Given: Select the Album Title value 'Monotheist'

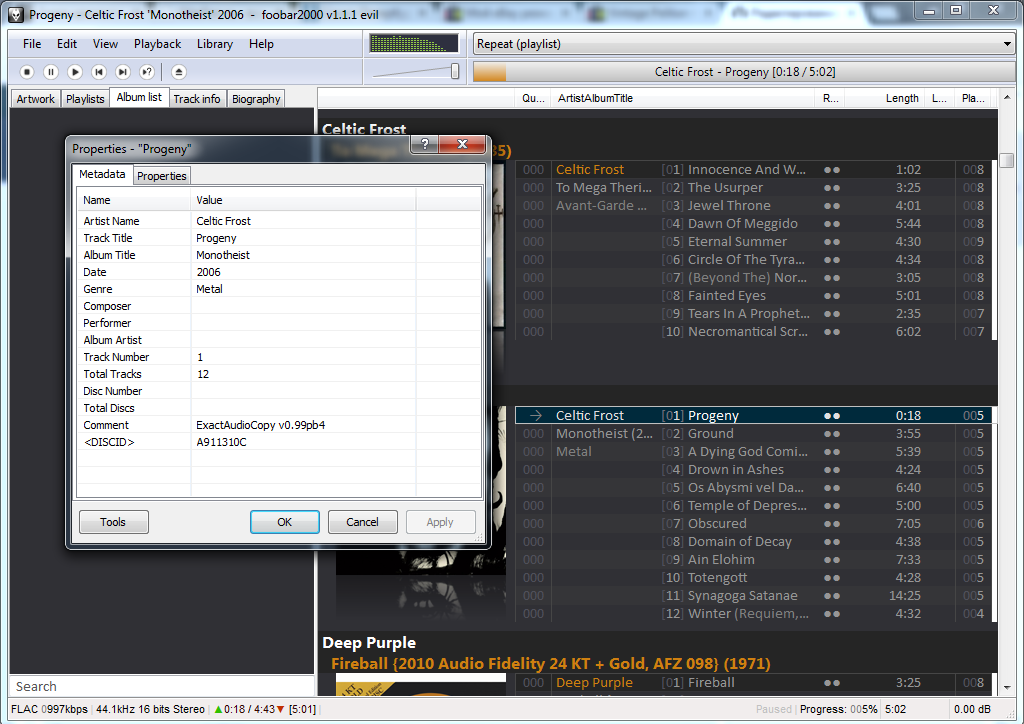Looking at the screenshot, I should coord(223,255).
